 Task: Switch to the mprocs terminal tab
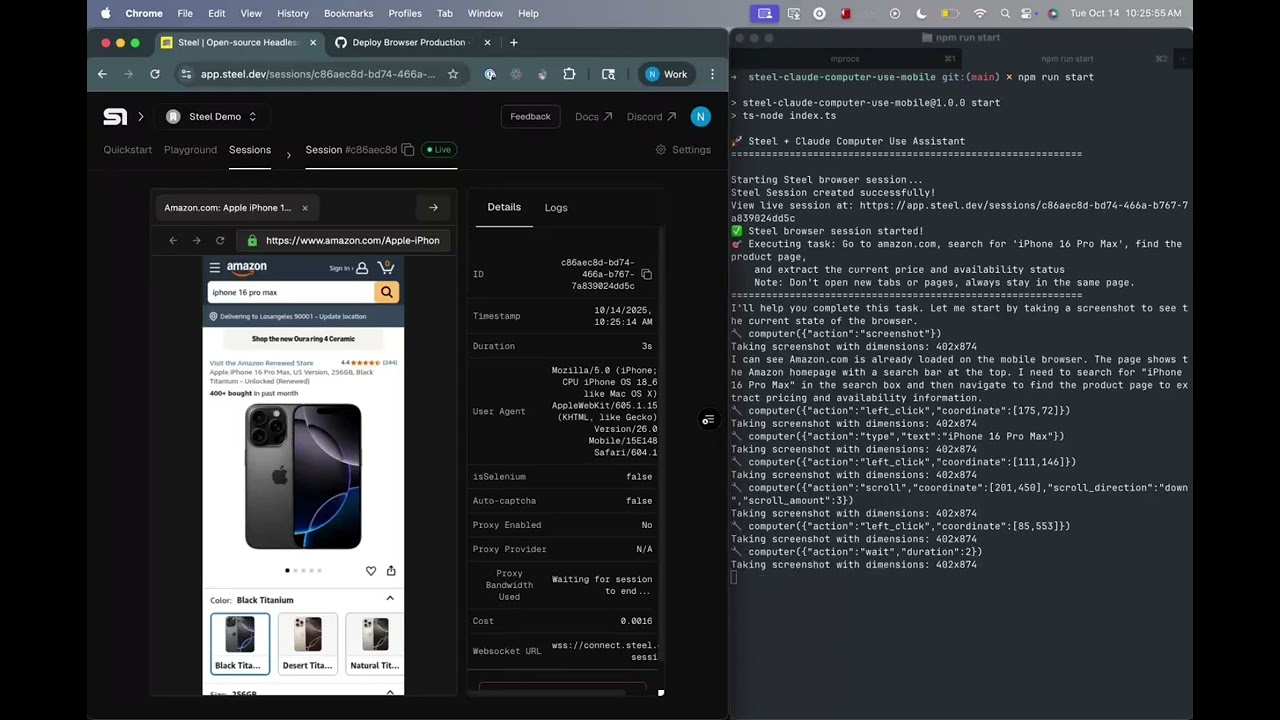(845, 59)
